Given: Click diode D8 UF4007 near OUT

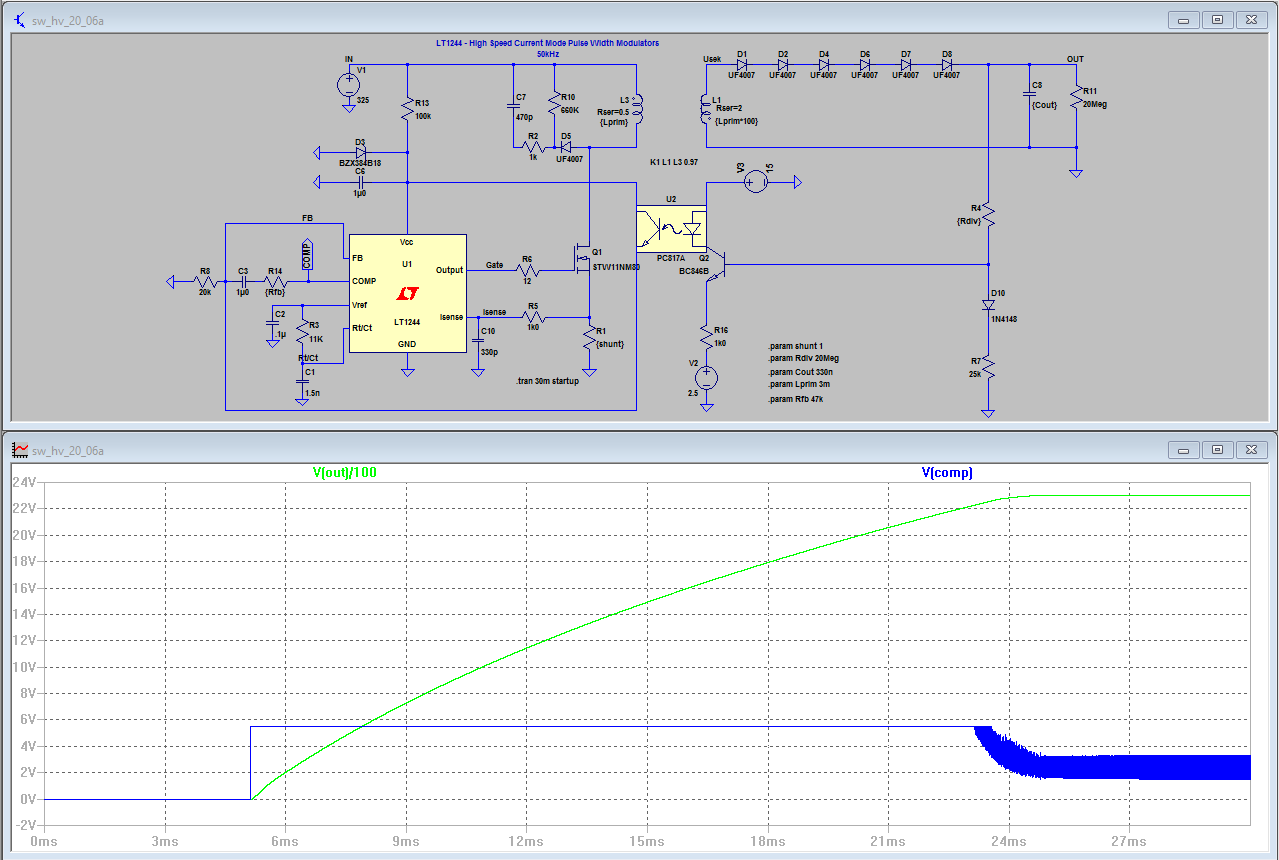Looking at the screenshot, I should click(x=947, y=65).
